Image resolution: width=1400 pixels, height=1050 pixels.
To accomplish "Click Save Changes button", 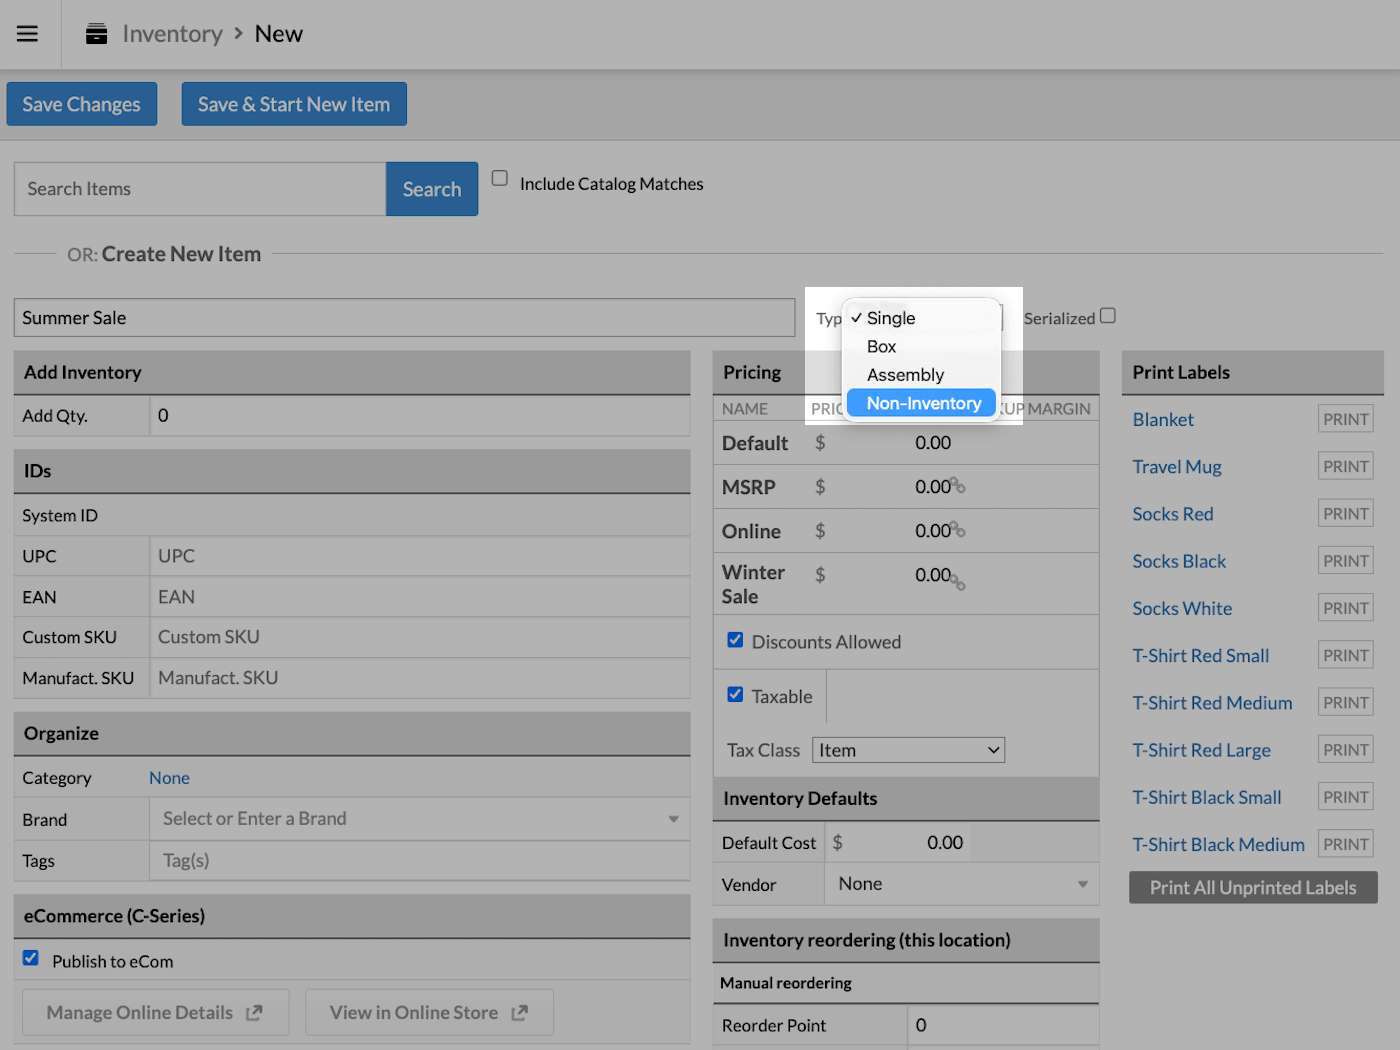I will pos(82,104).
